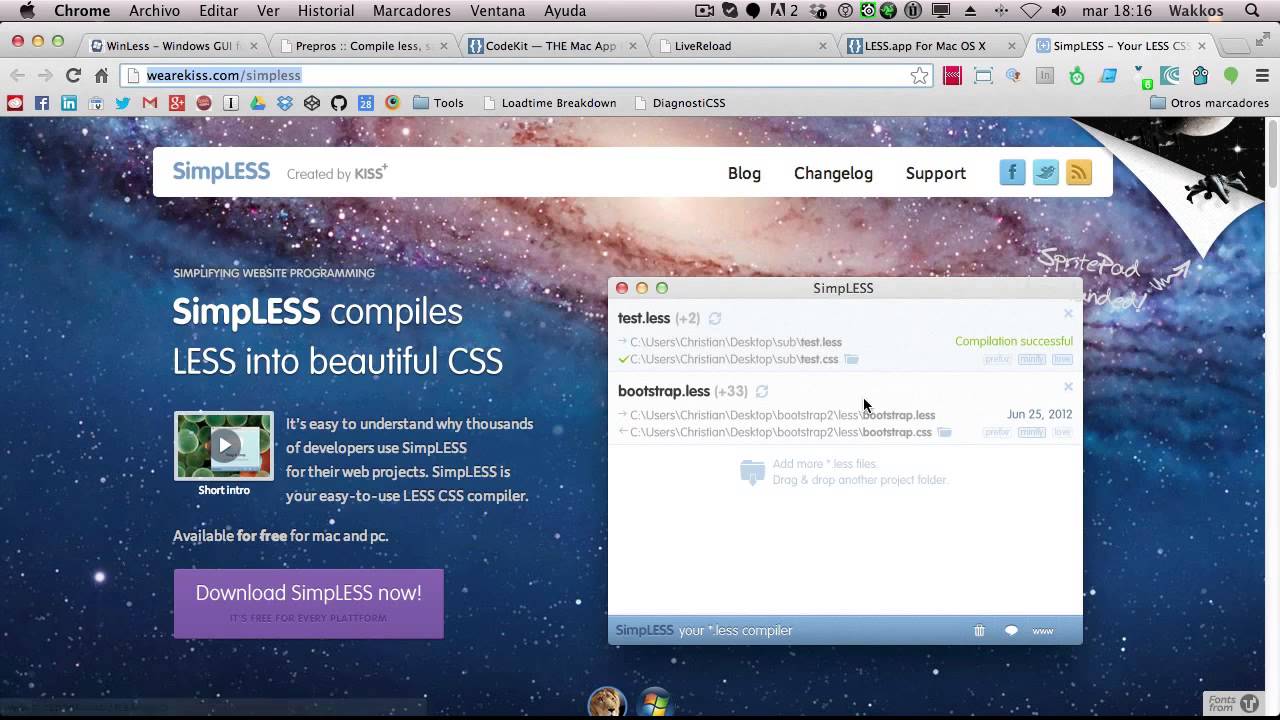Play the Short intro video thumbnail

coord(224,445)
